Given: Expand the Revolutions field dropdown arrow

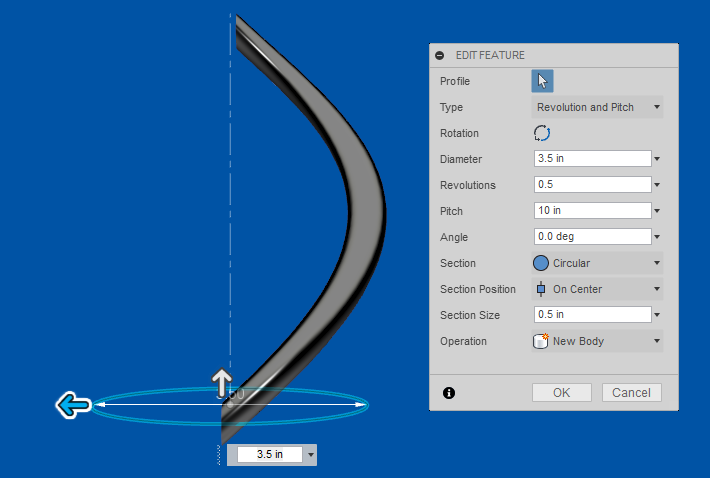Looking at the screenshot, I should coord(657,185).
